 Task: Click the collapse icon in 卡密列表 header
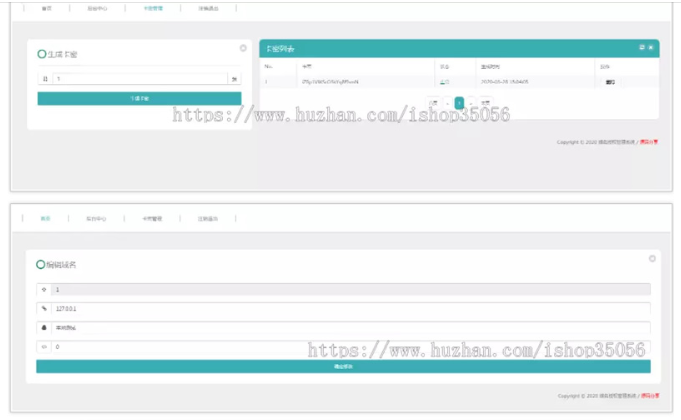click(x=642, y=47)
